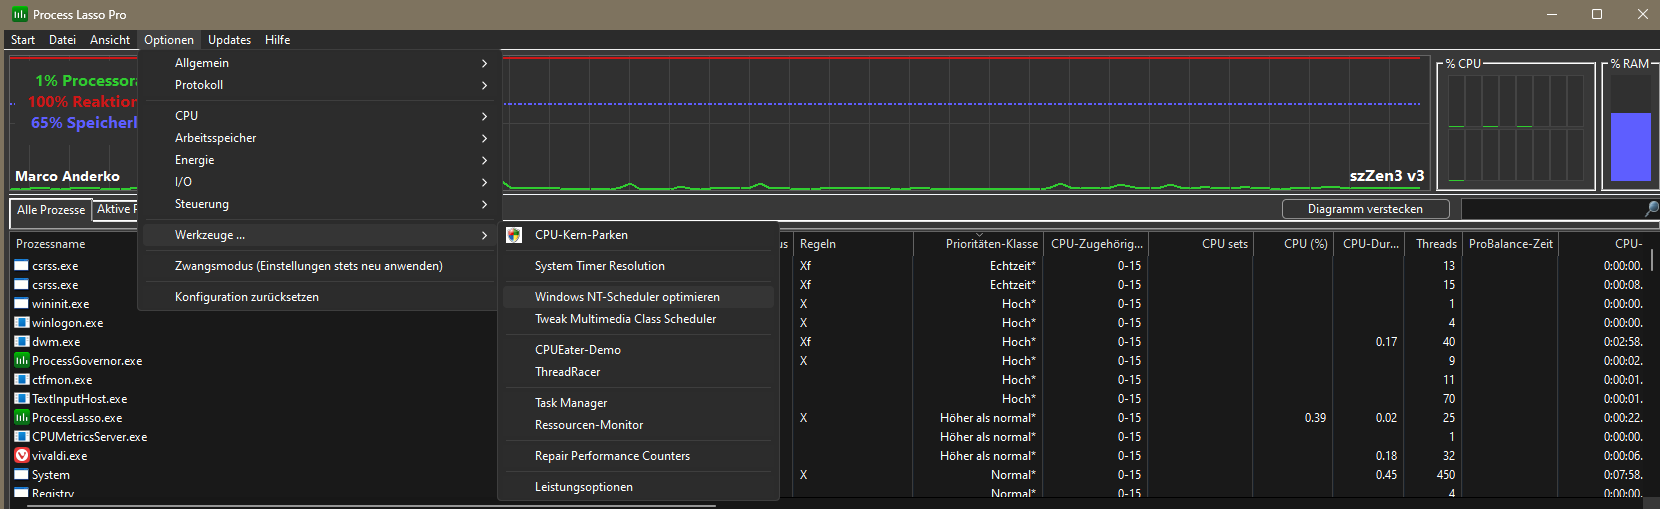Expand the Arbeitsspeicher submenu
1660x509 pixels.
(318, 138)
